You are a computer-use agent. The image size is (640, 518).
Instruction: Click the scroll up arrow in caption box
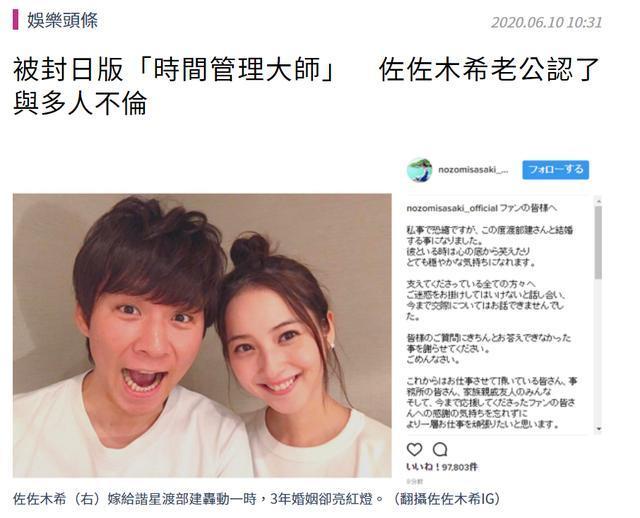pyautogui.click(x=599, y=202)
